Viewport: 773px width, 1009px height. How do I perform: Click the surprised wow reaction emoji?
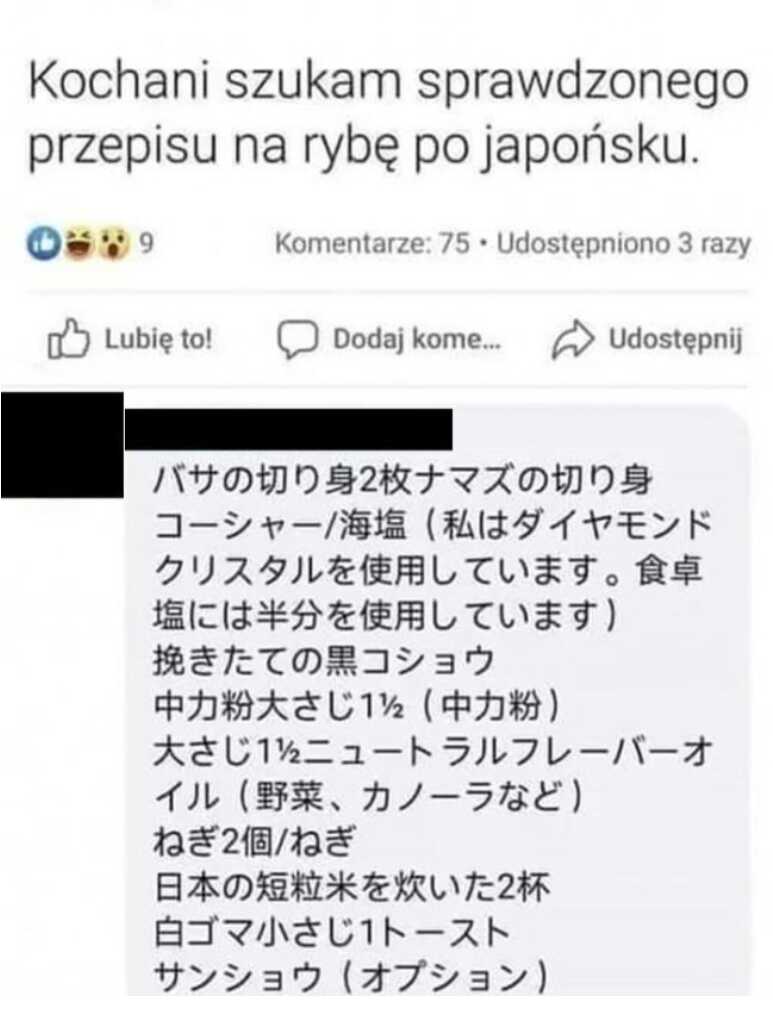[114, 245]
